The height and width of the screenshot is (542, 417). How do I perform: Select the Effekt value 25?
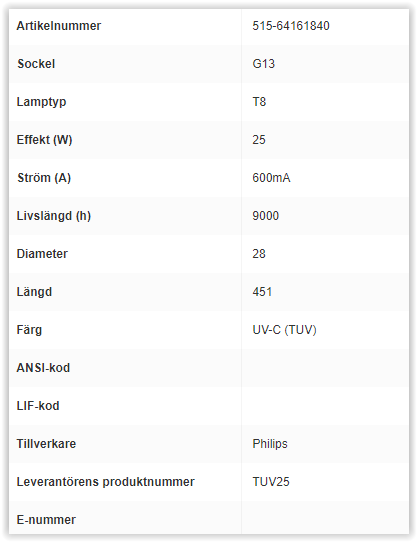tap(259, 140)
